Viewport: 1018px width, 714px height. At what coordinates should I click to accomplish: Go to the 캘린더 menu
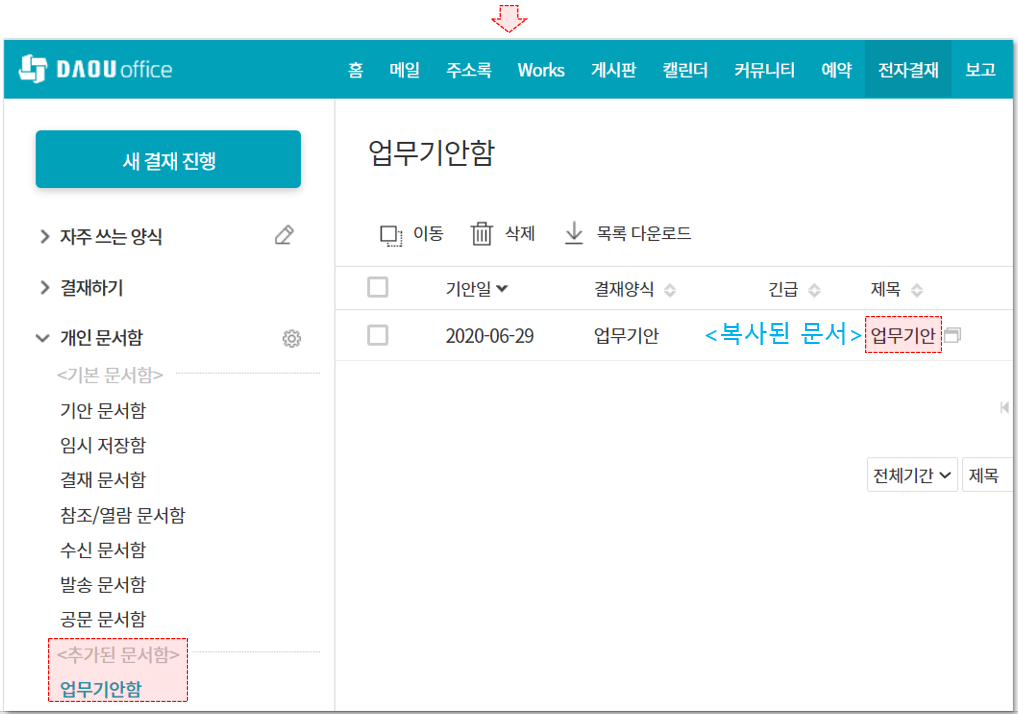pyautogui.click(x=684, y=70)
